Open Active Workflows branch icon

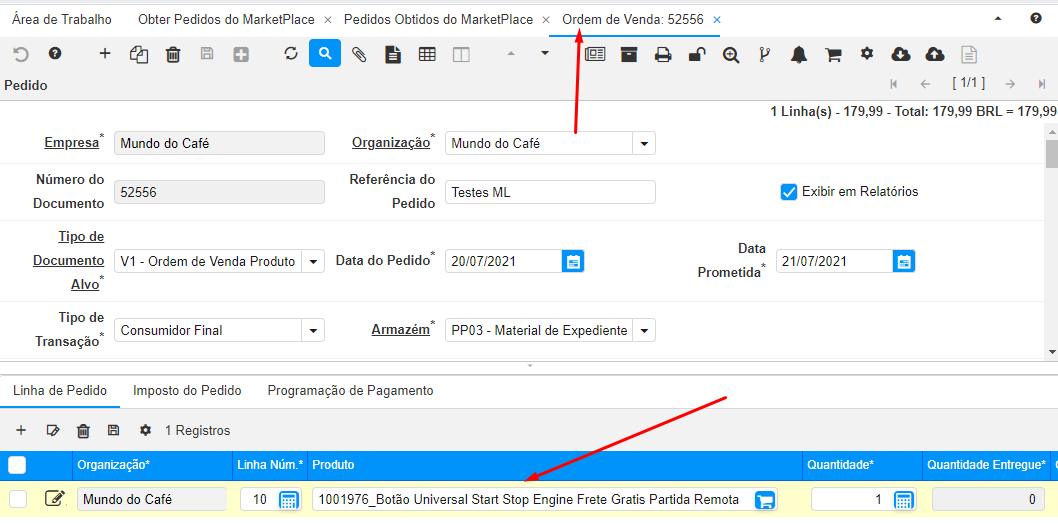(x=764, y=54)
